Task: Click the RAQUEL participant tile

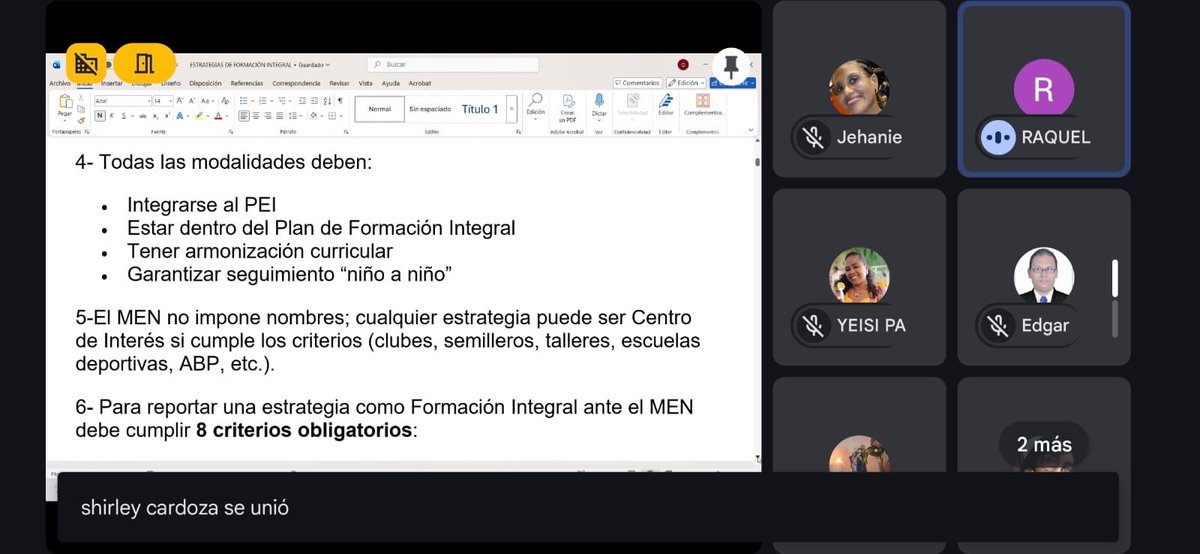Action: (x=1044, y=89)
